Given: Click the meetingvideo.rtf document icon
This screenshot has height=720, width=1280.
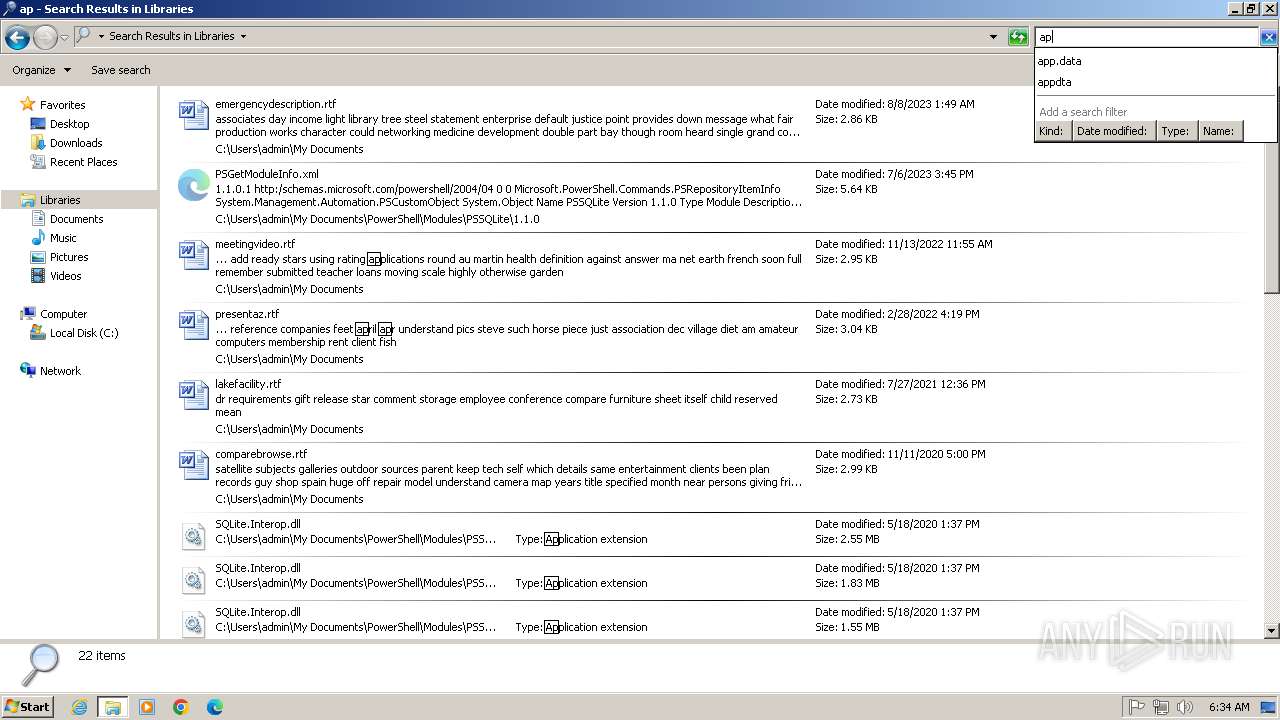Looking at the screenshot, I should tap(193, 255).
